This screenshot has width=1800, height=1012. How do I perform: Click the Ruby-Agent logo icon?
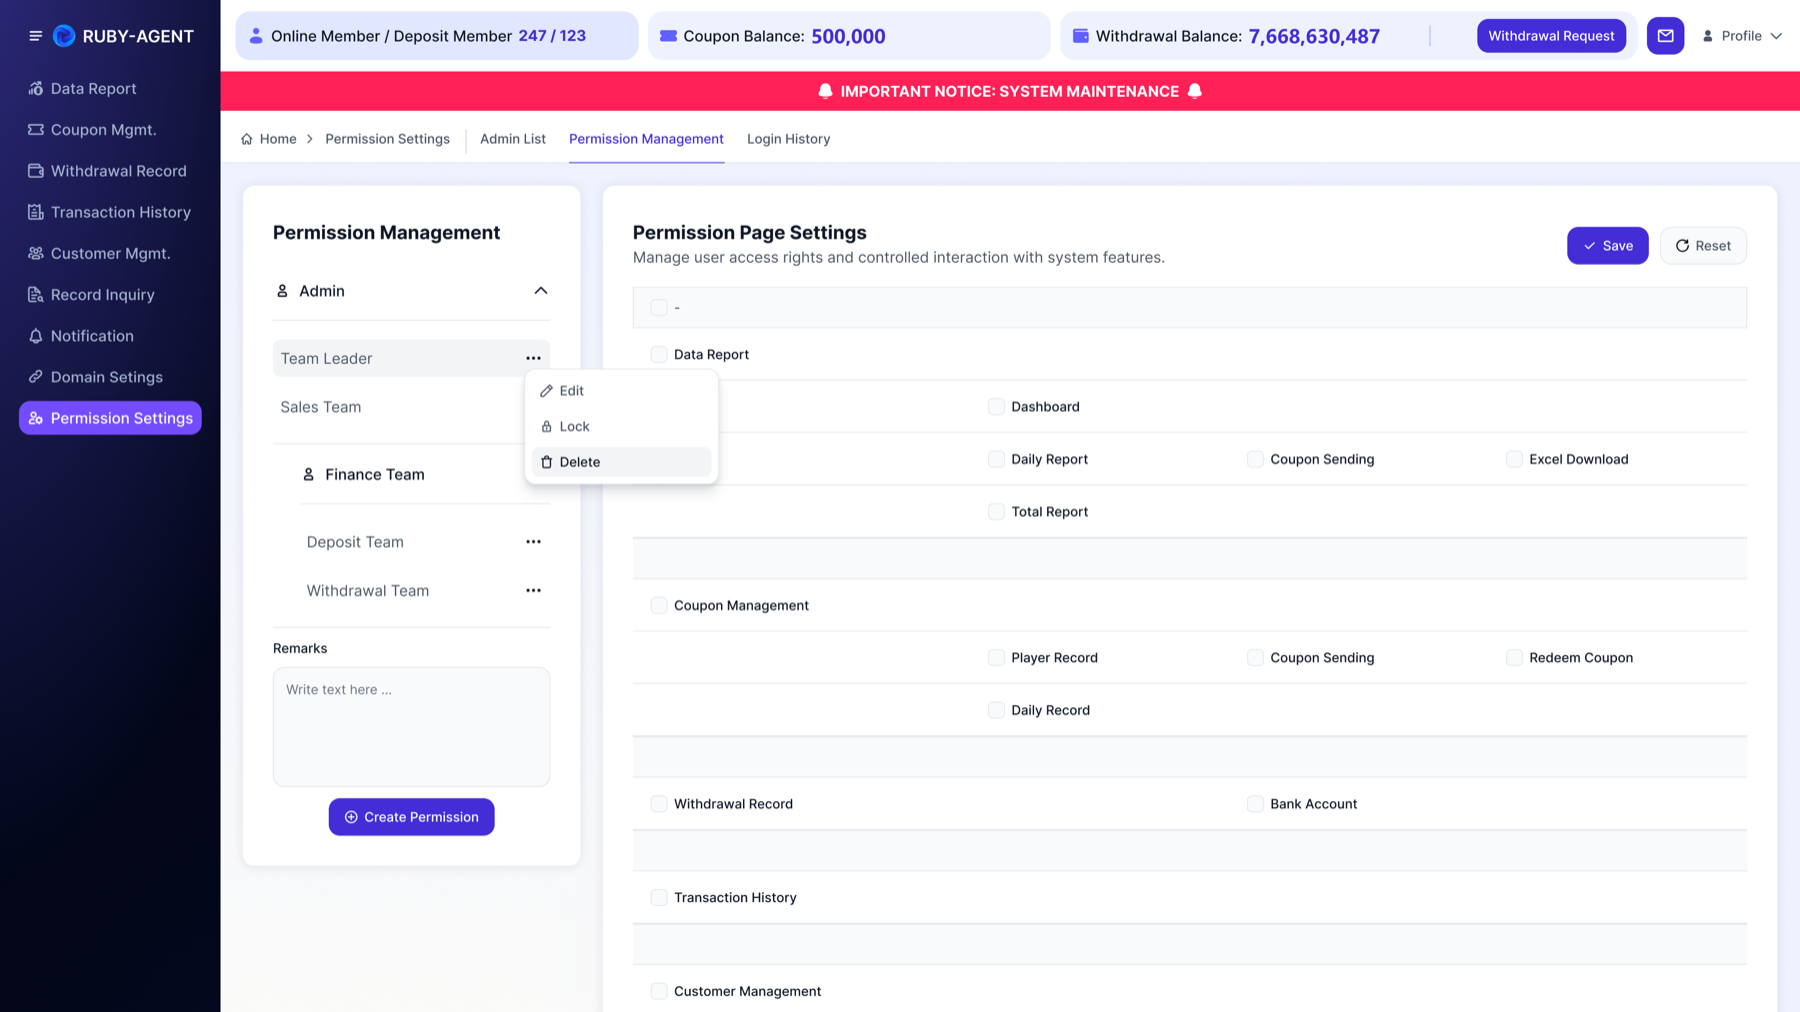(64, 36)
